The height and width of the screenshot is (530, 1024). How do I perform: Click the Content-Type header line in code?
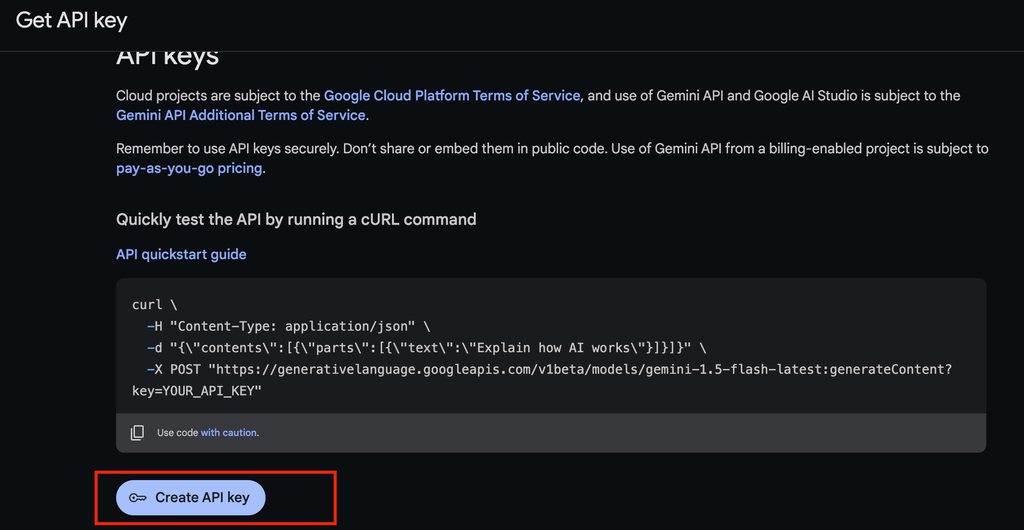pos(288,326)
